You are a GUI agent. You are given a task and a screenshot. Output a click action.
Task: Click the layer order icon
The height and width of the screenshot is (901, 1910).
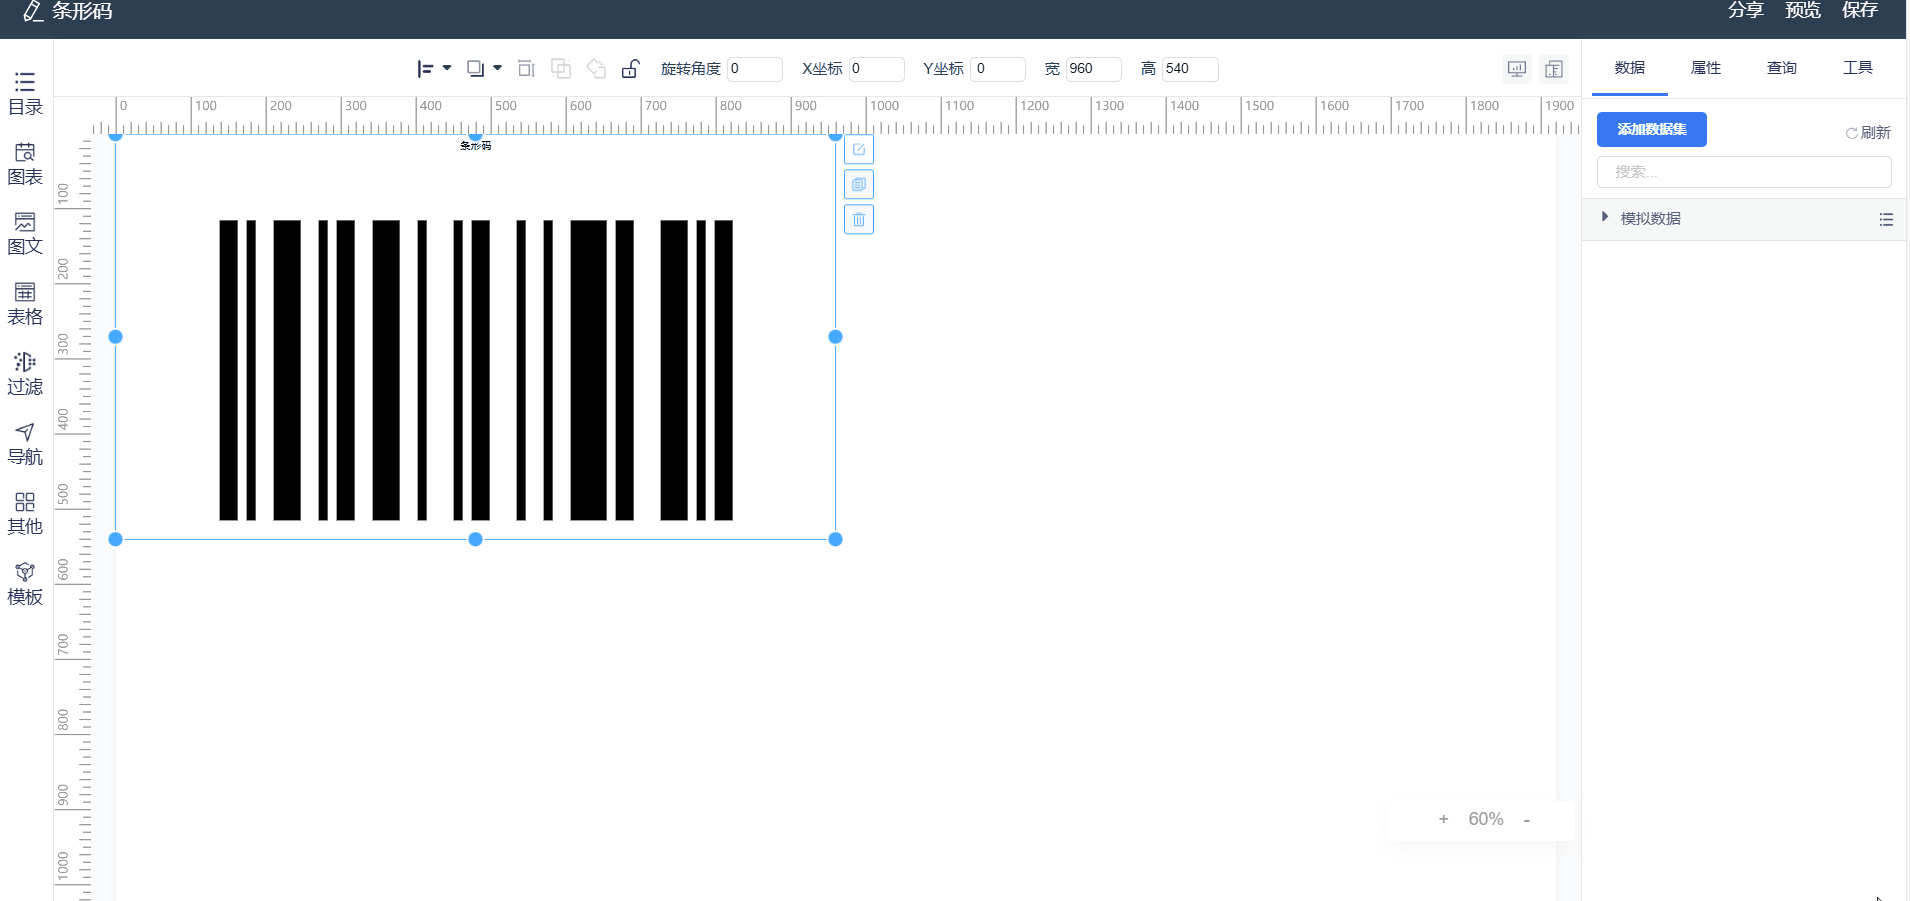tap(476, 69)
